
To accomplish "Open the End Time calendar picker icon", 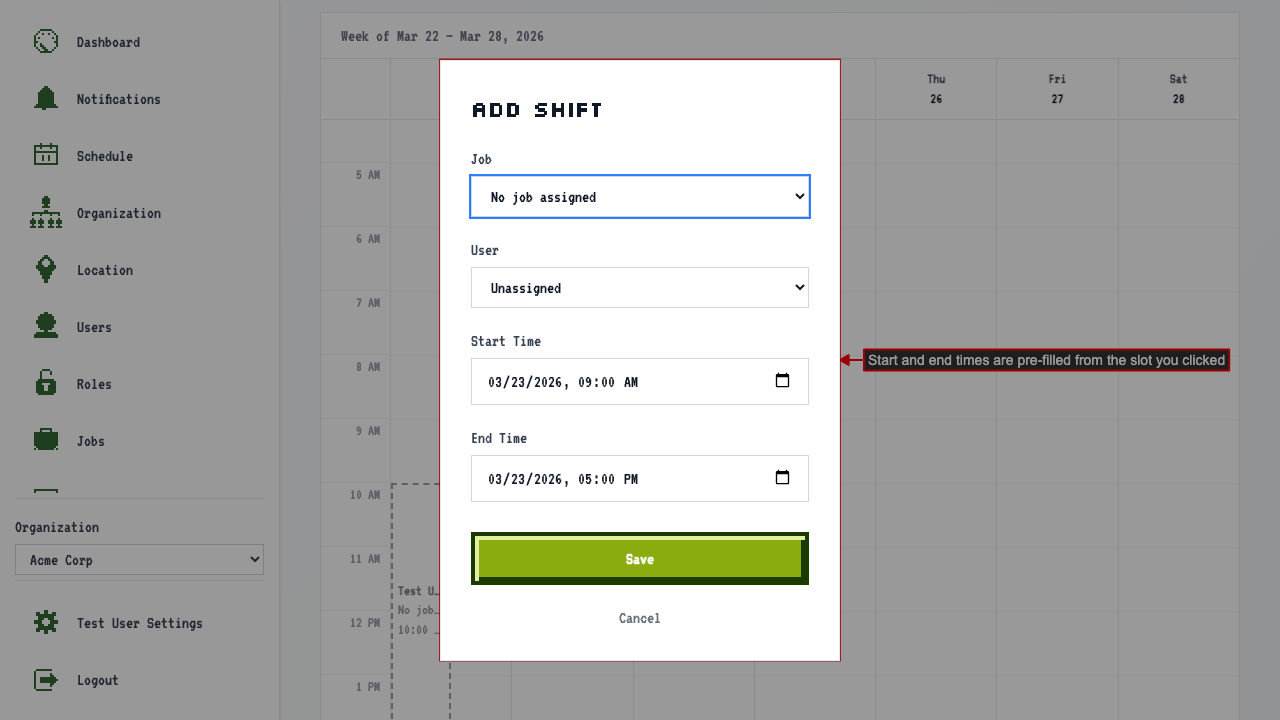I will tap(783, 478).
